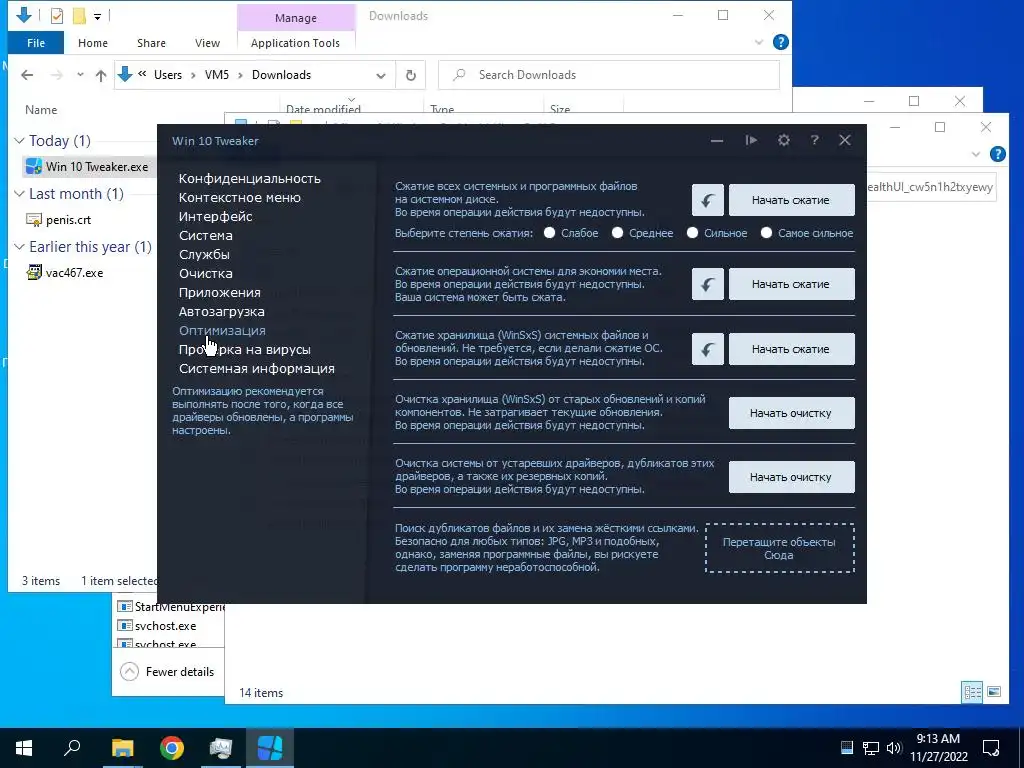Open Customize Quick Access Toolbar dropdown
Screen dimensions: 1024x768
tap(97, 16)
